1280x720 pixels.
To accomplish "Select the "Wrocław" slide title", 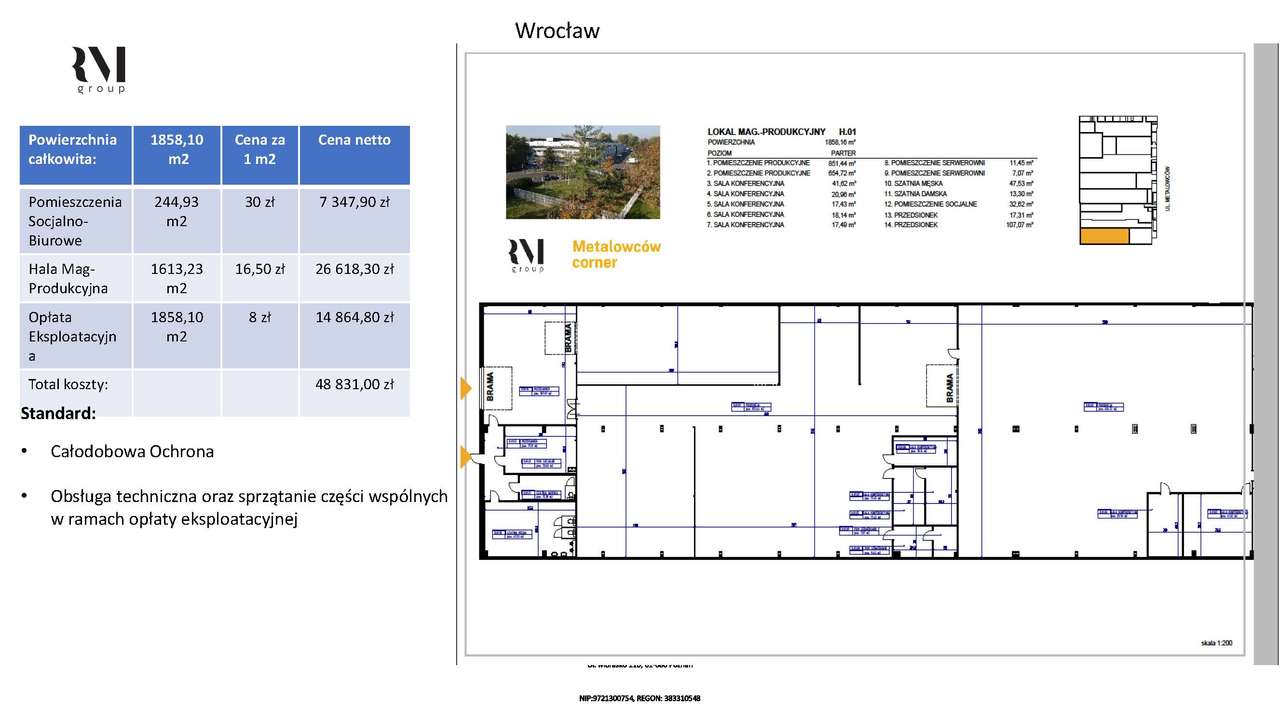I will point(557,31).
